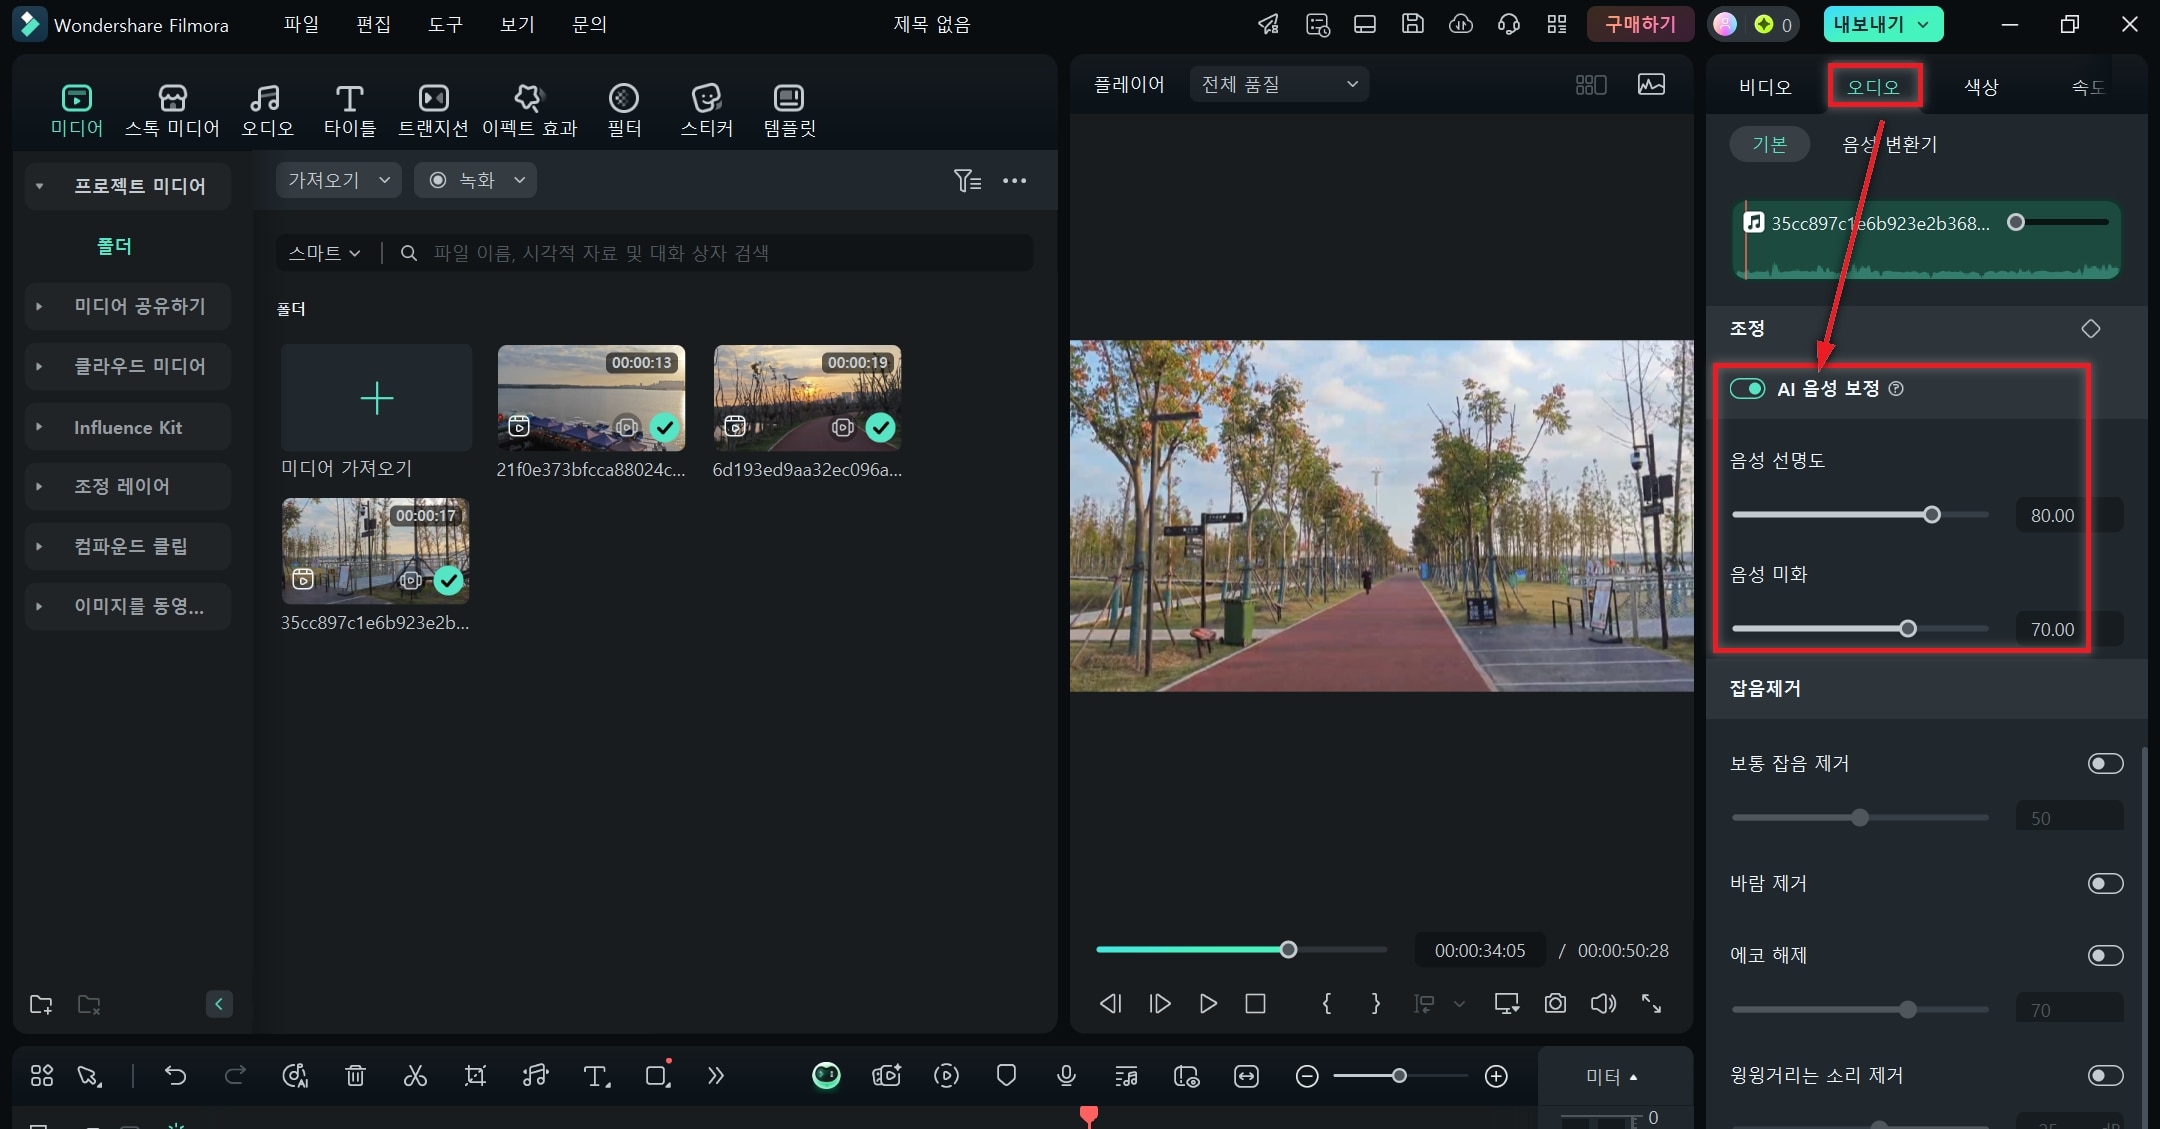This screenshot has height=1129, width=2160.
Task: Open the 가져오기 dropdown
Action: click(x=338, y=180)
